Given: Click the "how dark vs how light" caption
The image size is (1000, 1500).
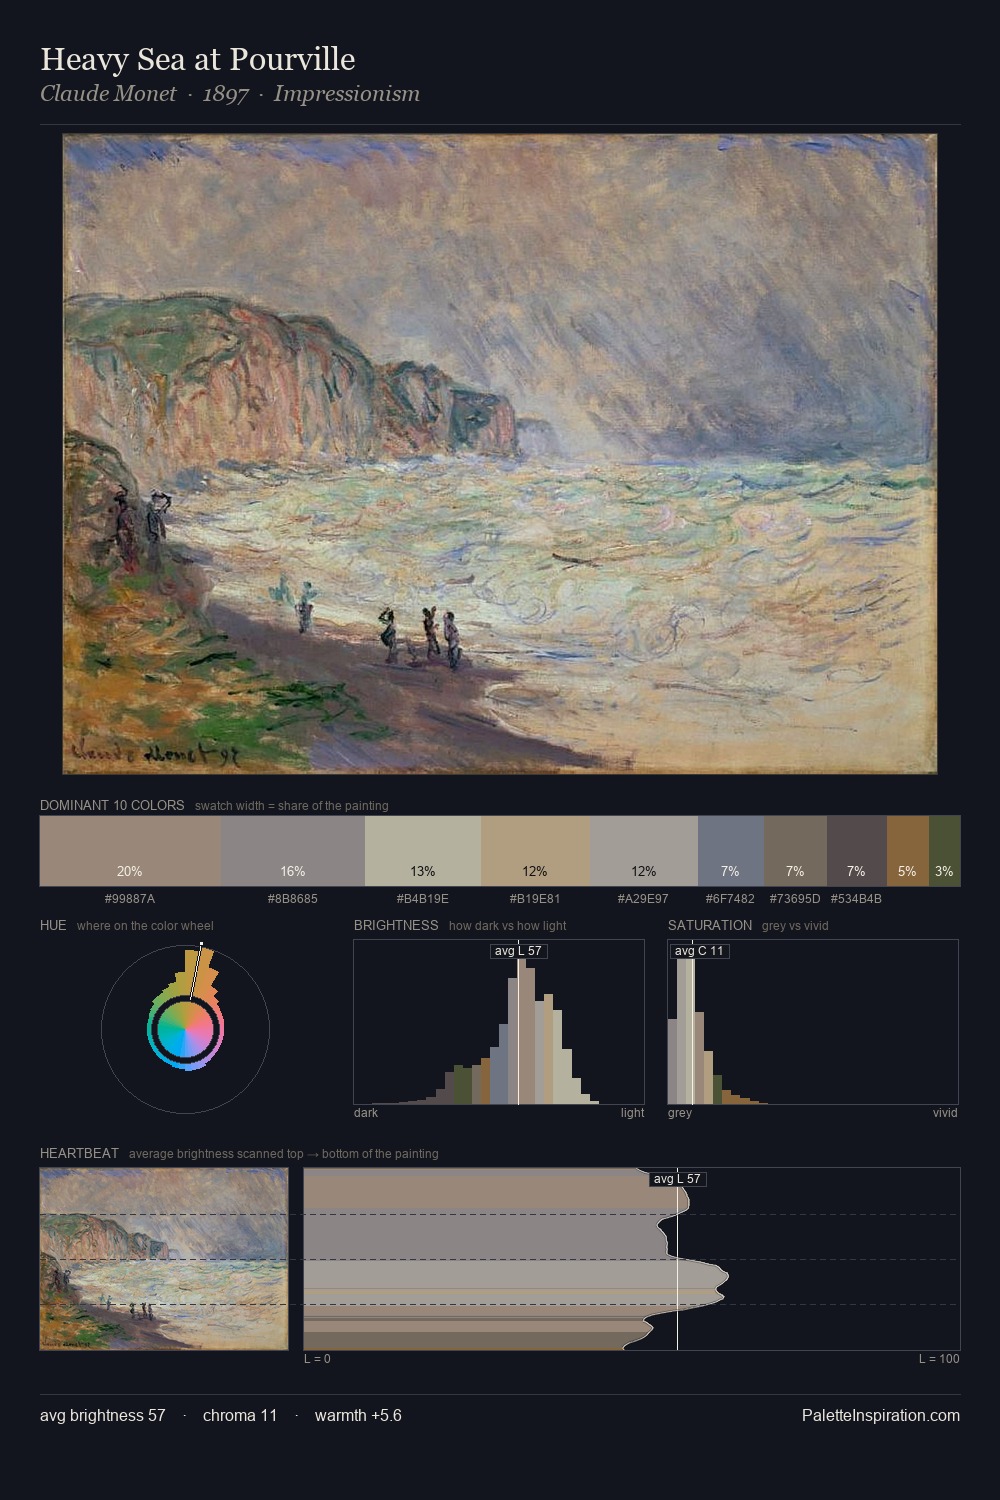Looking at the screenshot, I should pyautogui.click(x=508, y=926).
